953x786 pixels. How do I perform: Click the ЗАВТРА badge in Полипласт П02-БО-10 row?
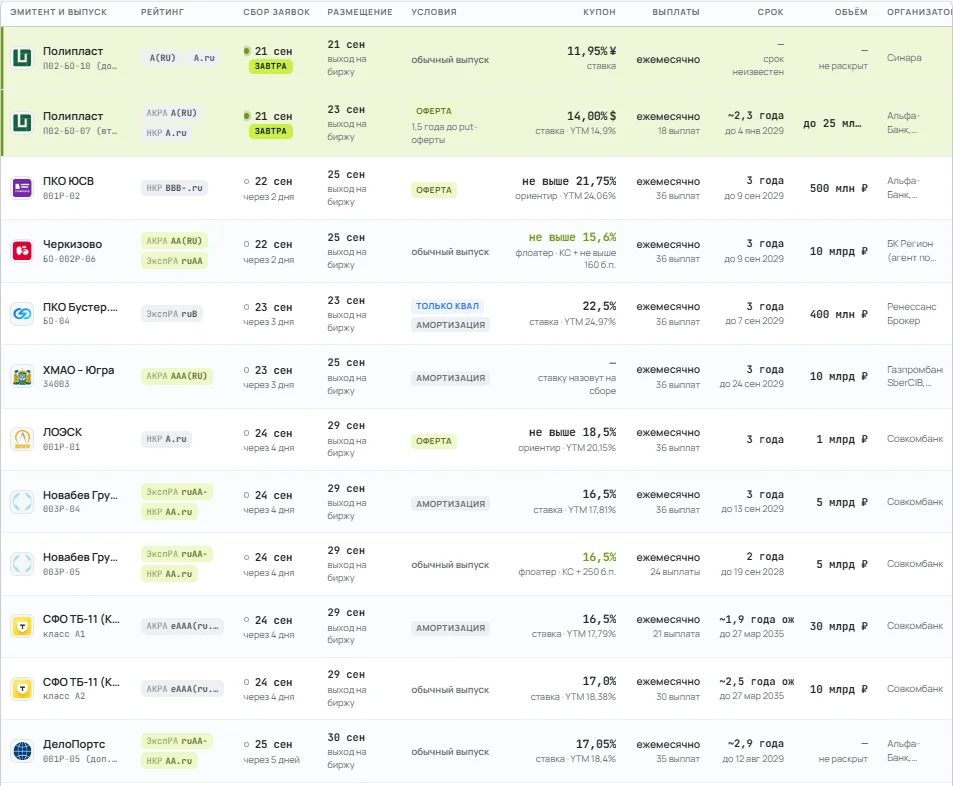click(x=270, y=66)
